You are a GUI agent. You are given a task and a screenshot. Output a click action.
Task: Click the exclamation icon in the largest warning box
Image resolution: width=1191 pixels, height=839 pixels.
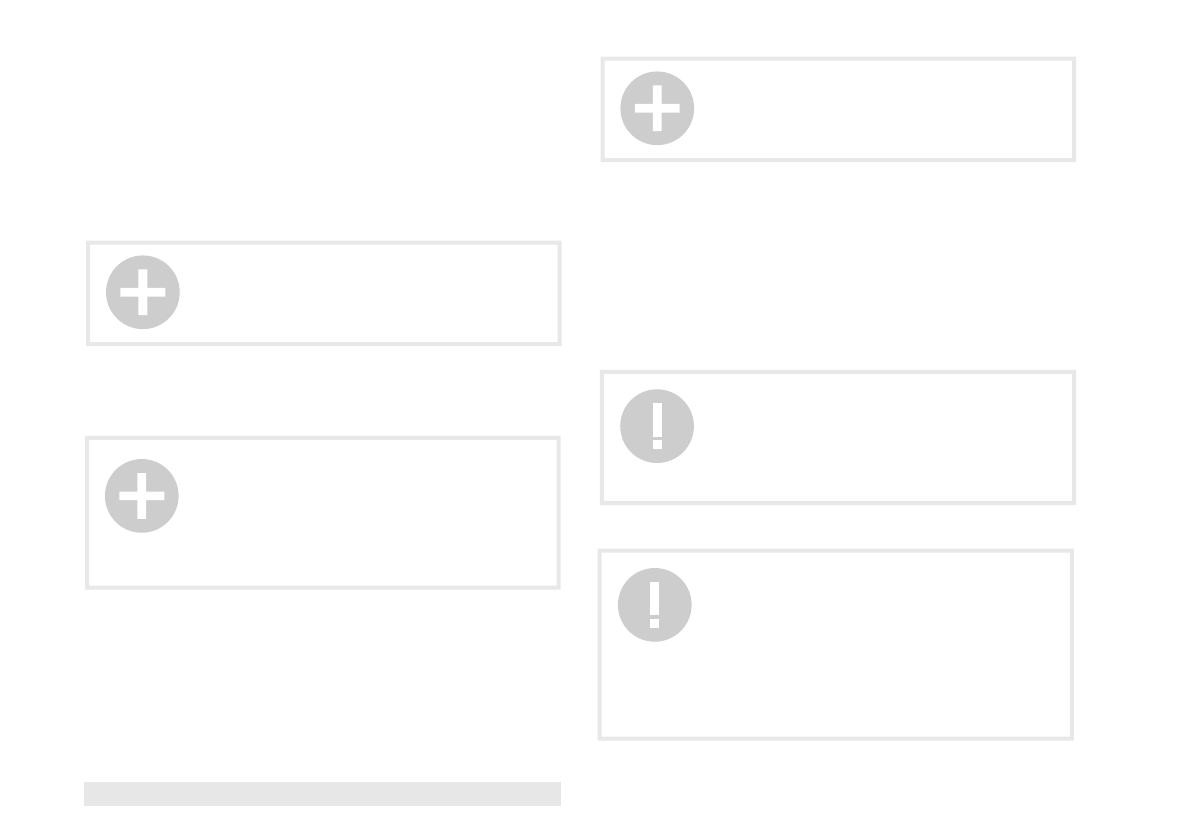point(655,605)
